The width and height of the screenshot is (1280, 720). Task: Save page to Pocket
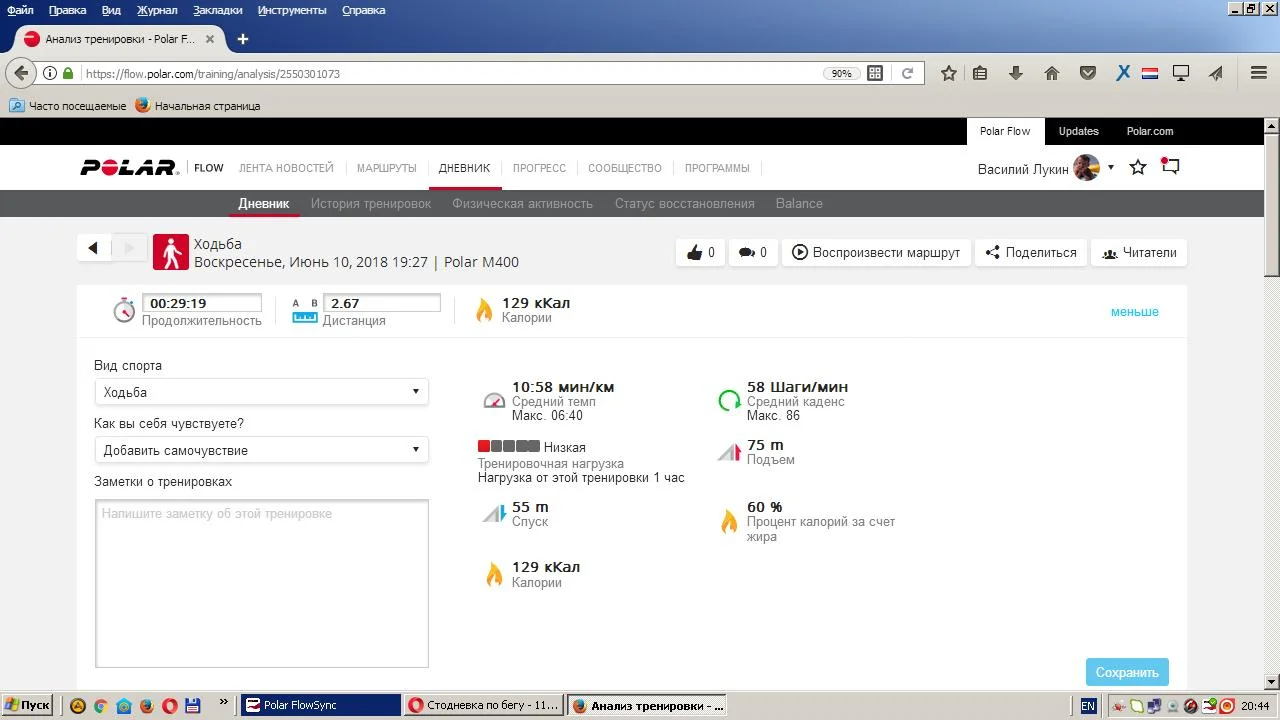(1088, 73)
